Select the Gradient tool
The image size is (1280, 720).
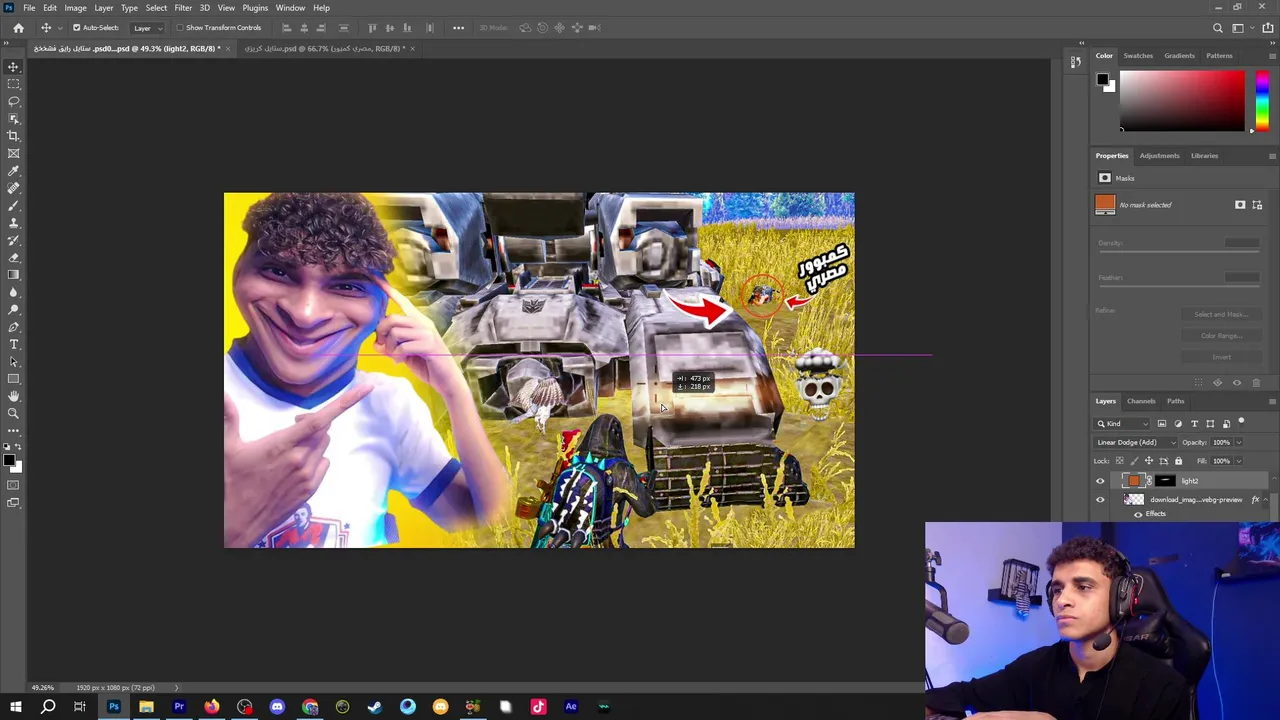click(x=13, y=274)
